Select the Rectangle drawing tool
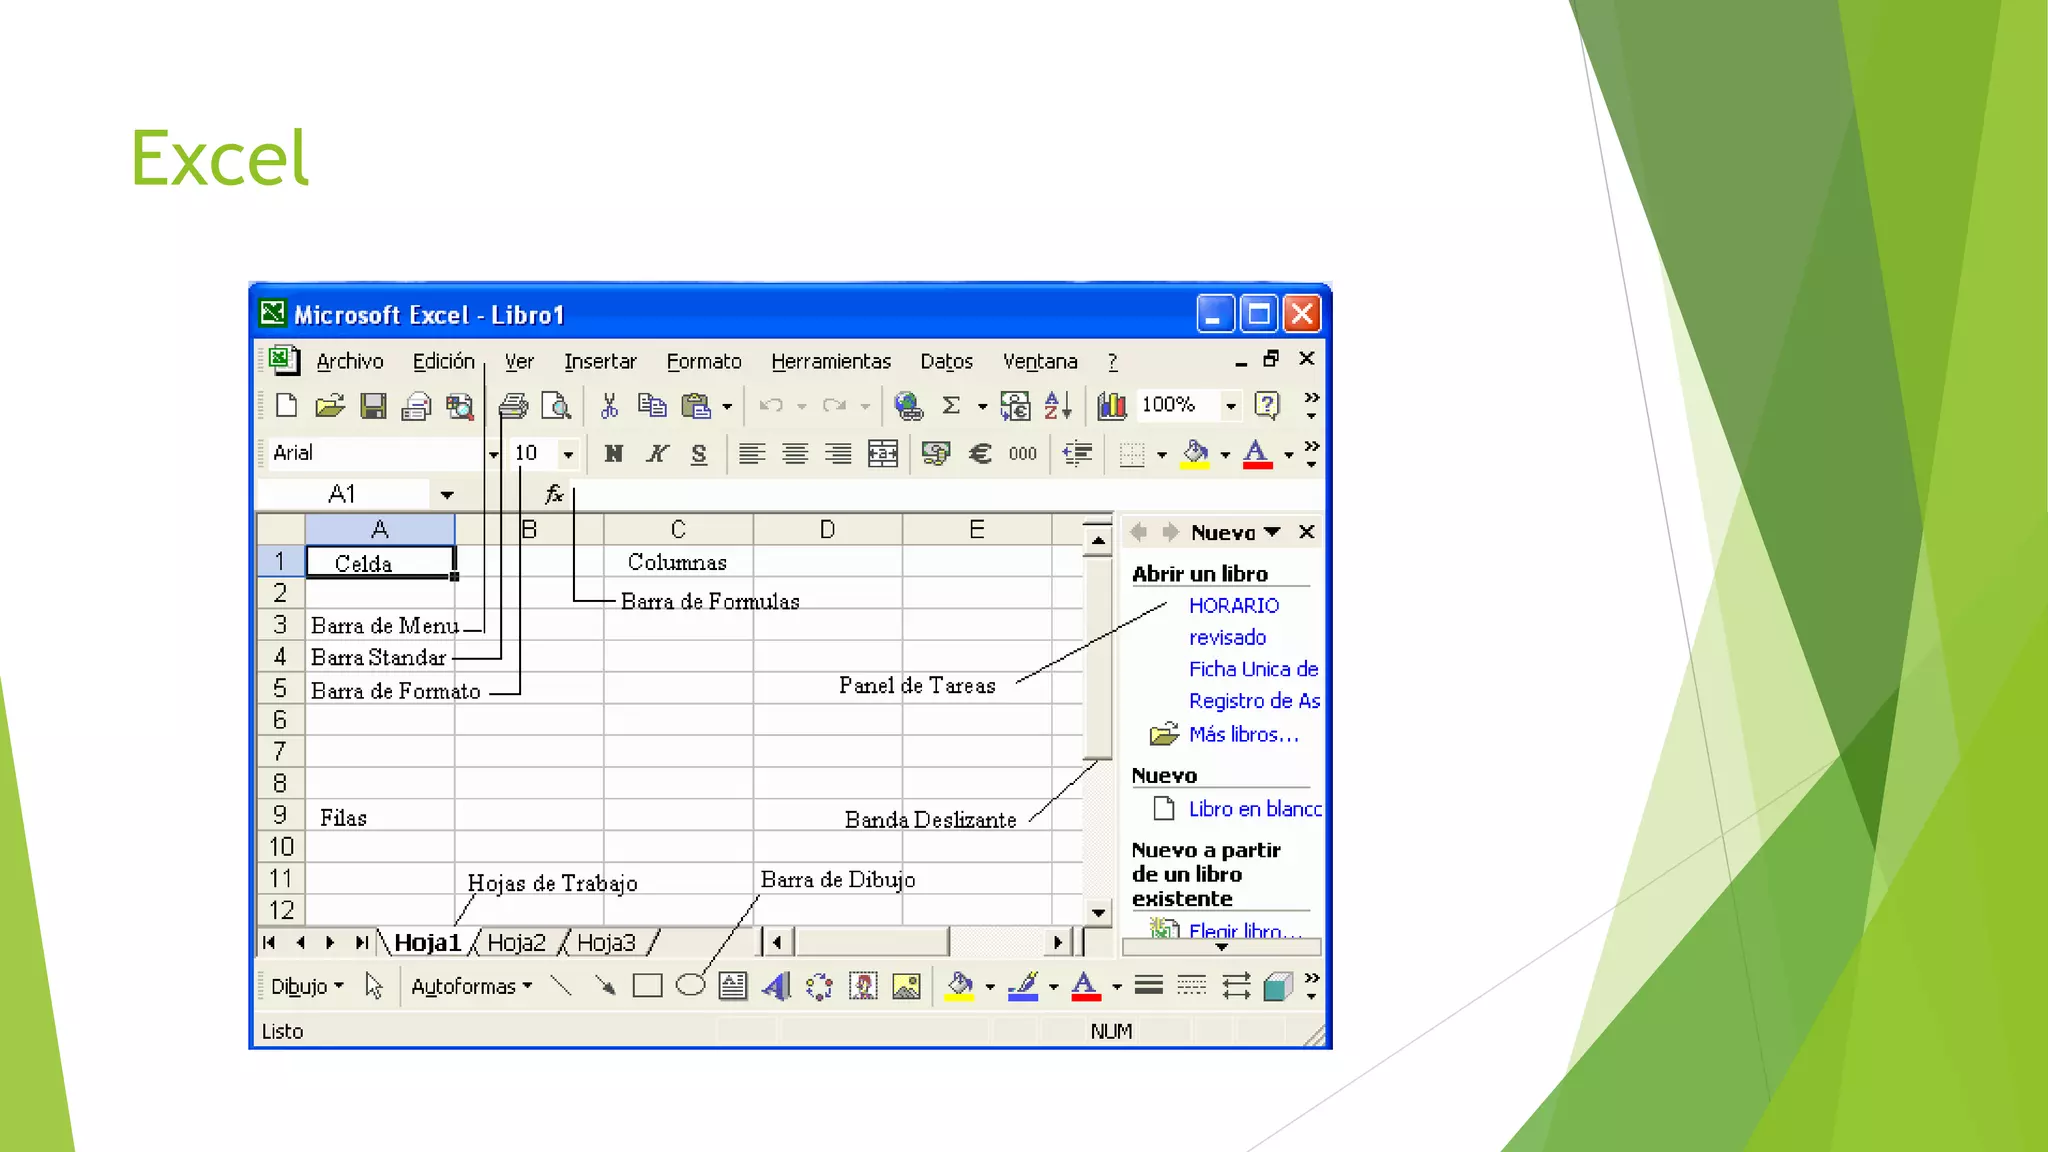 [647, 986]
